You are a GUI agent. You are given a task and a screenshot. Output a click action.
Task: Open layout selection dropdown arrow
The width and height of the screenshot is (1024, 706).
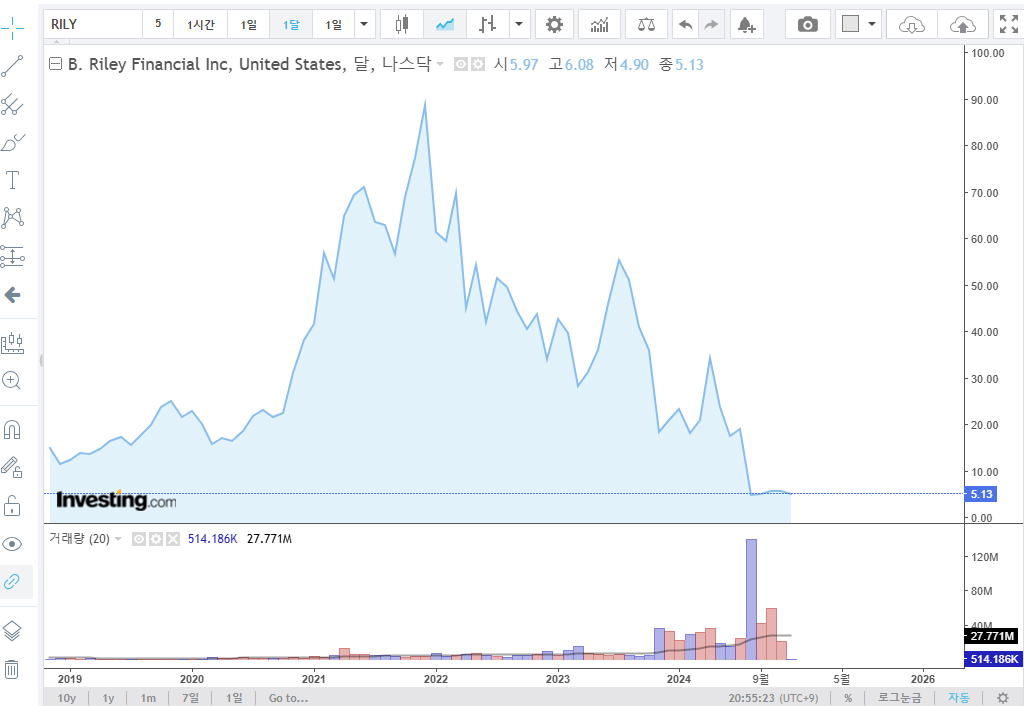point(872,25)
